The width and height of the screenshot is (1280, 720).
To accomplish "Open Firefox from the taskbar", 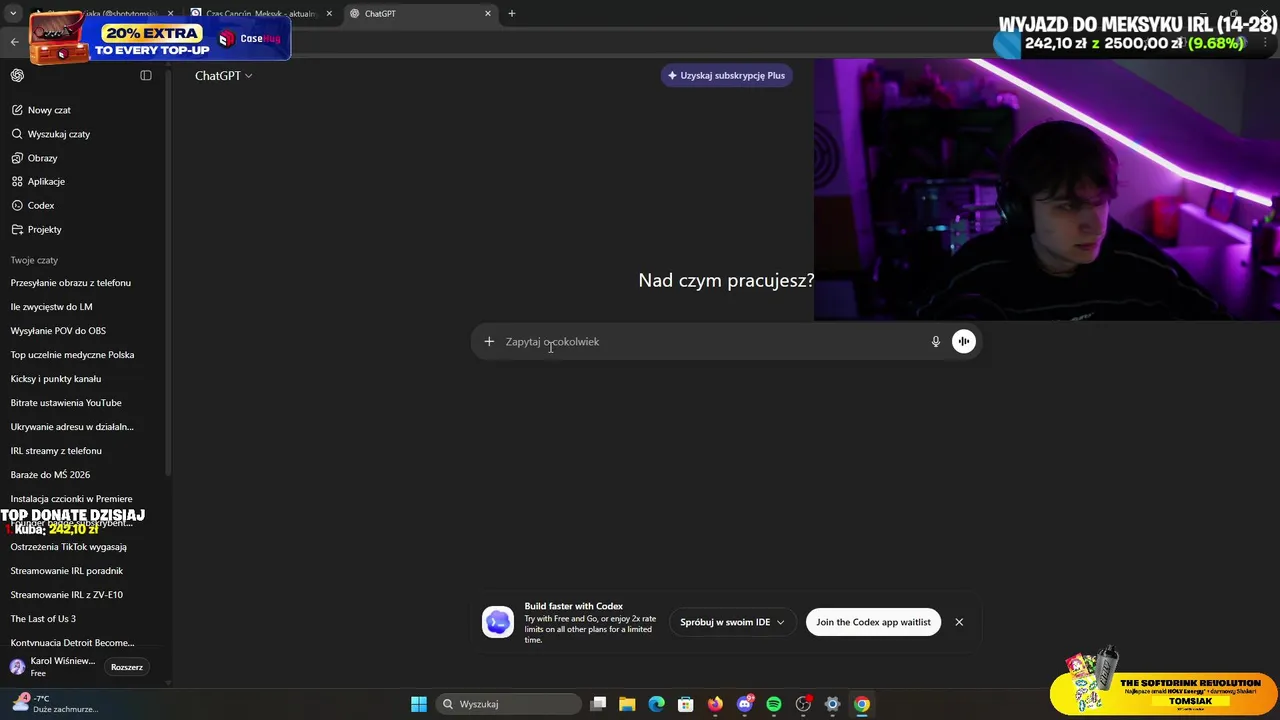I will pos(715,704).
